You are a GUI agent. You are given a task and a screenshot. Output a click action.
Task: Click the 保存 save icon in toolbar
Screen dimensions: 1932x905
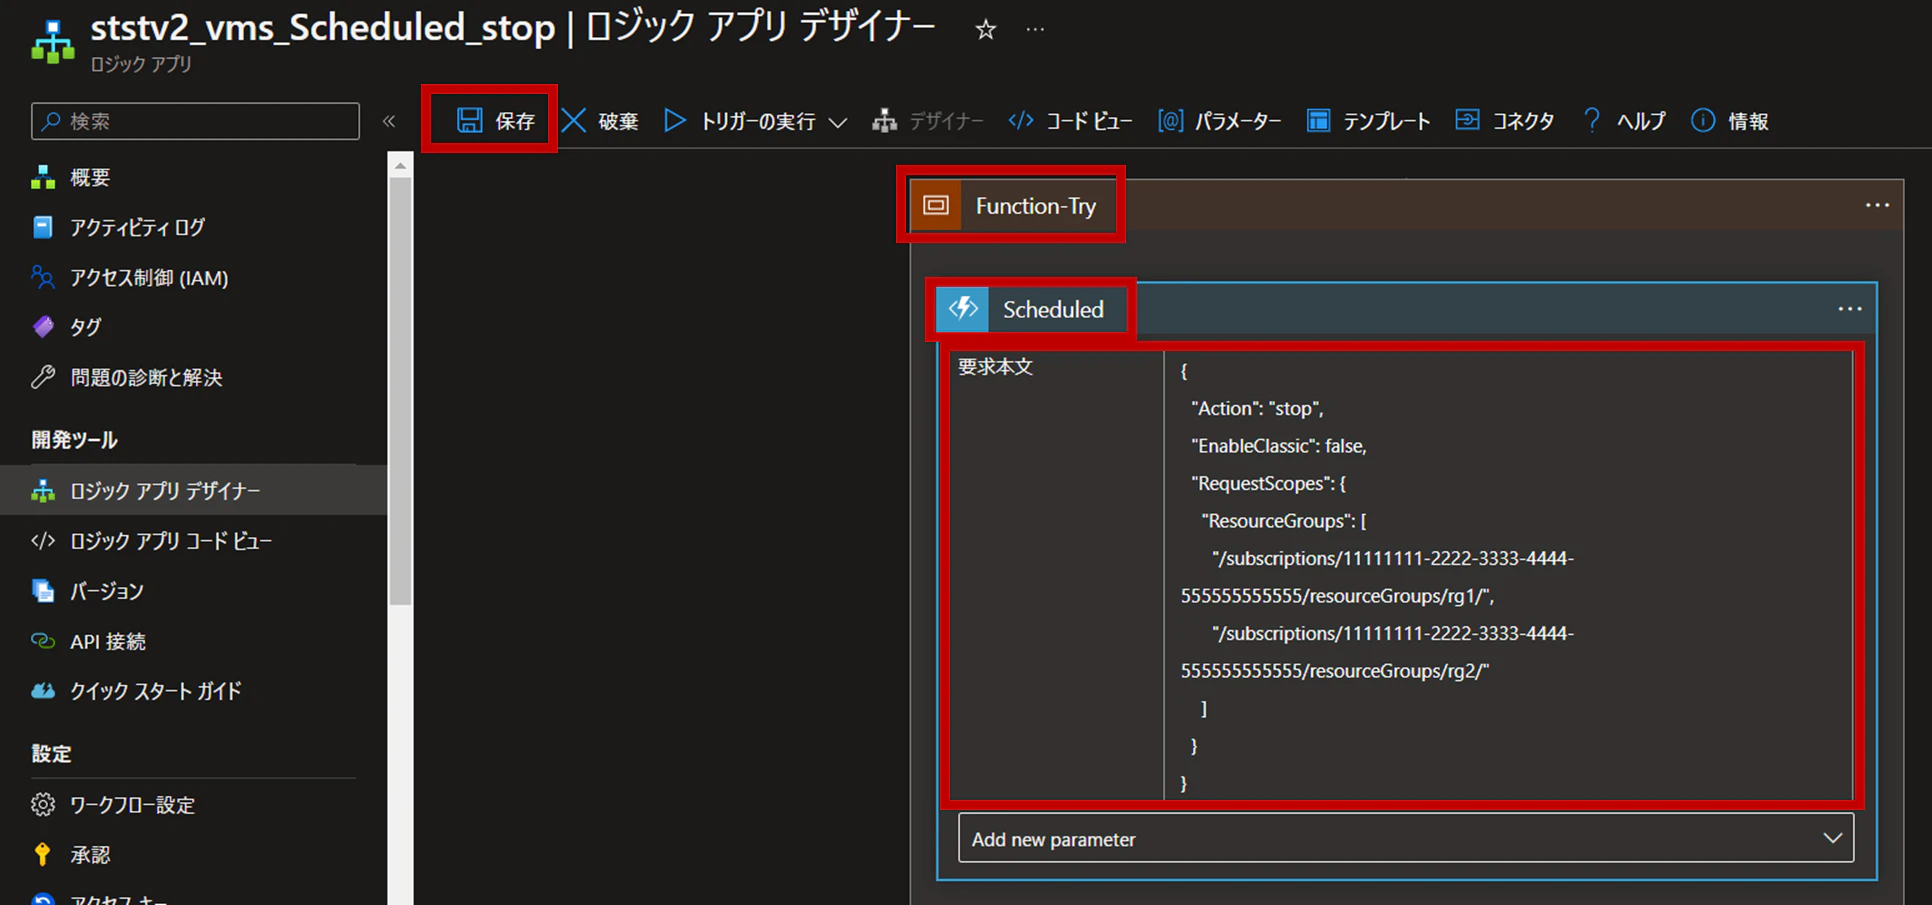470,121
